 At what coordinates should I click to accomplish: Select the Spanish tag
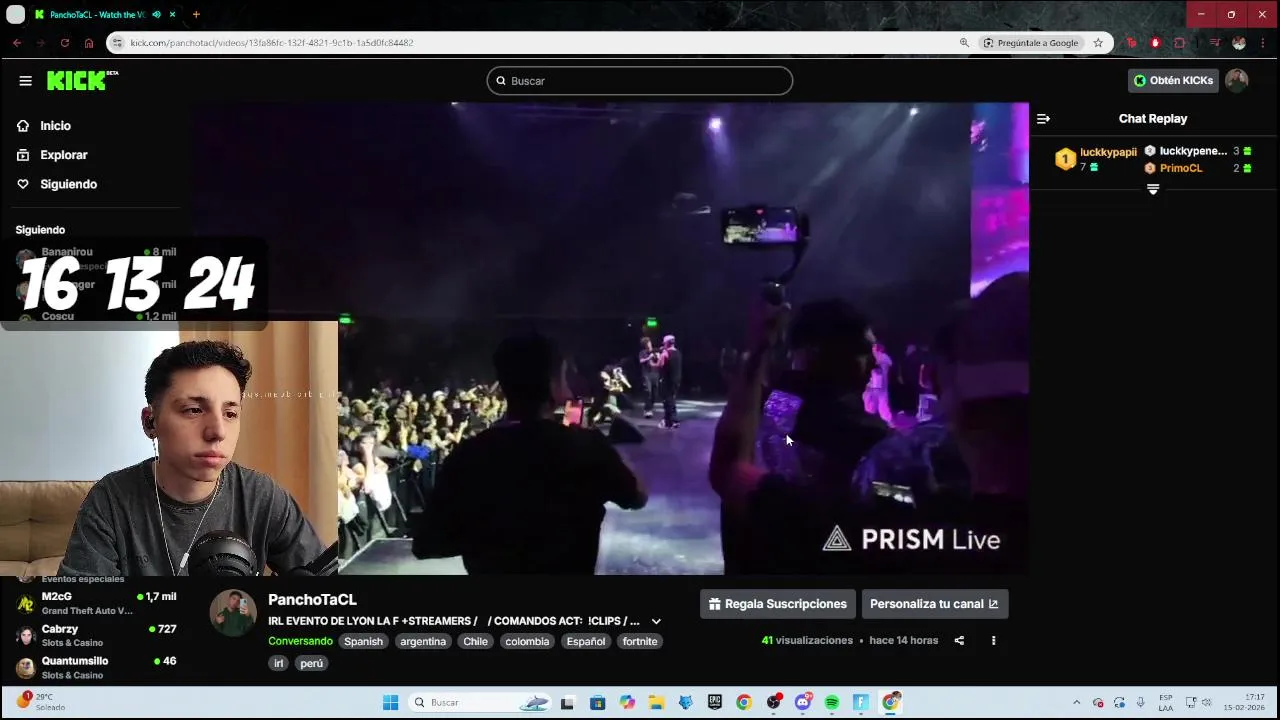coord(363,641)
